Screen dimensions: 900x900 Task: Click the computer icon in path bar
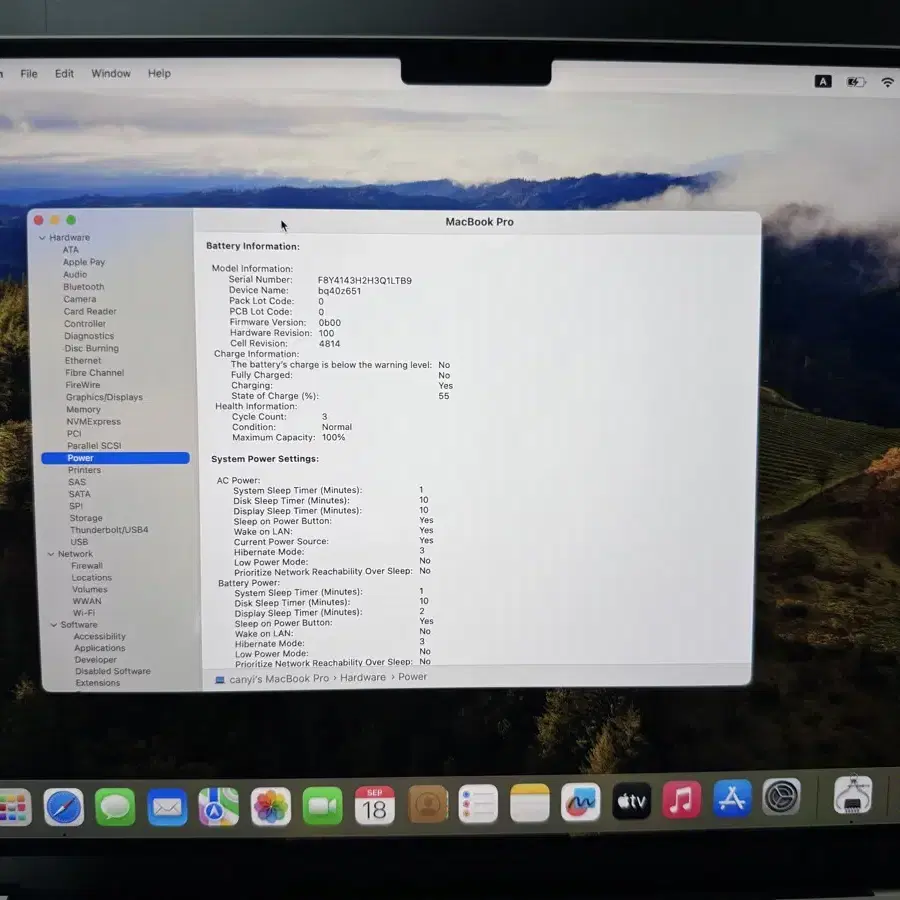point(219,680)
